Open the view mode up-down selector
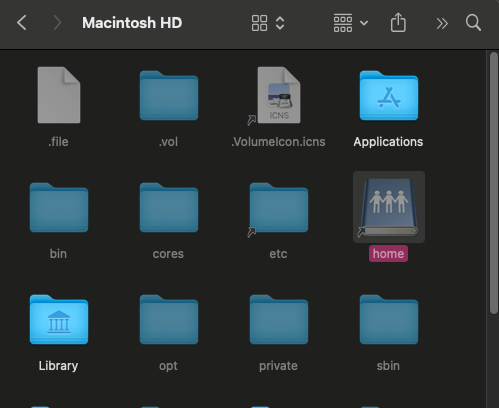This screenshot has height=408, width=499. [280, 23]
